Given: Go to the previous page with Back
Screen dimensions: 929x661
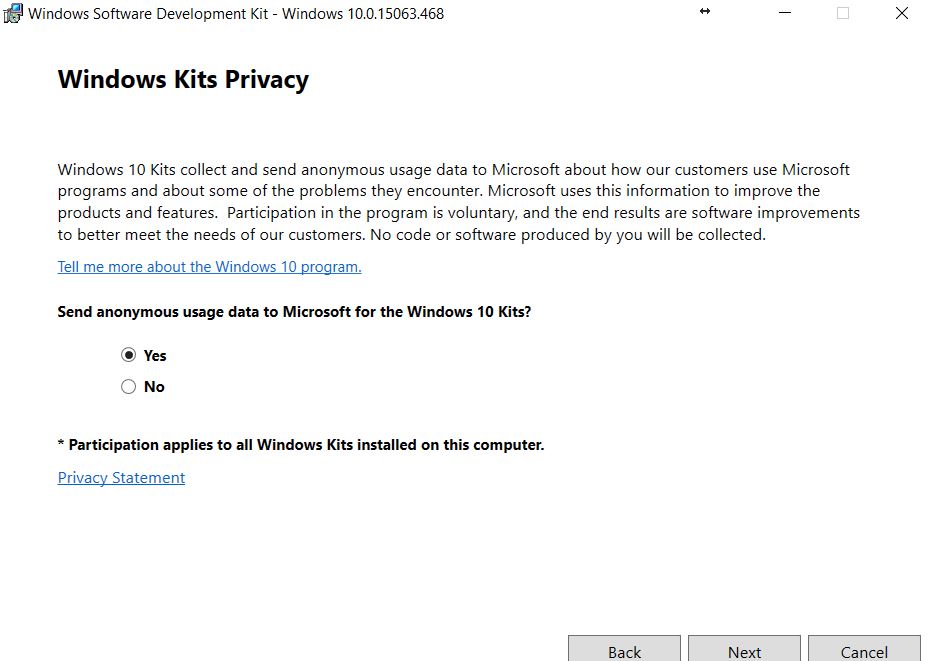Looking at the screenshot, I should 624,651.
